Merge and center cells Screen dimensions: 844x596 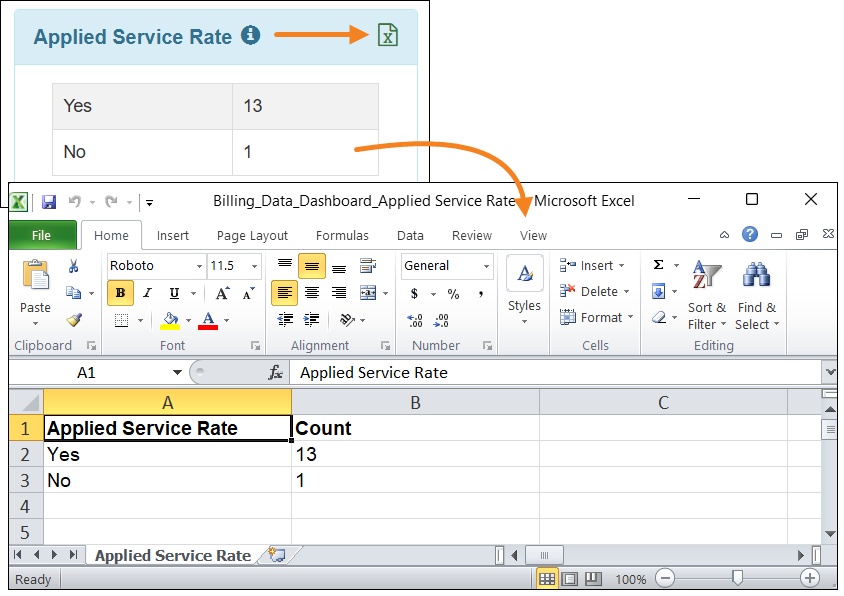click(x=368, y=293)
